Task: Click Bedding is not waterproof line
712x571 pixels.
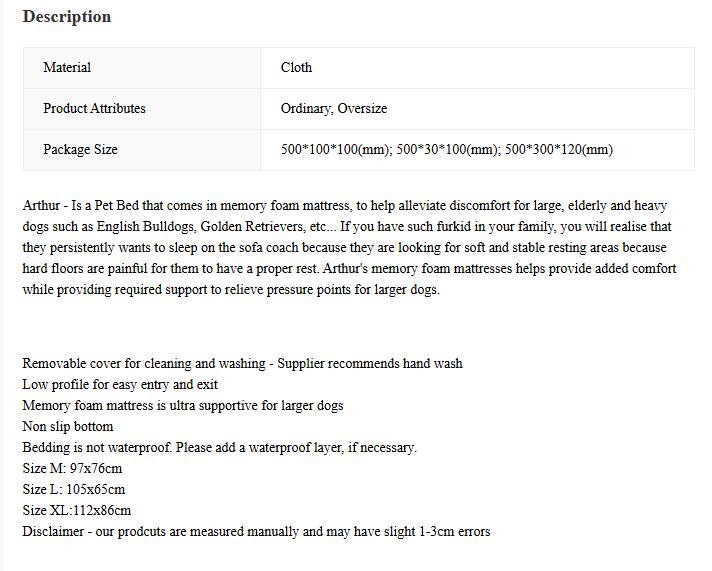Action: pyautogui.click(x=219, y=447)
